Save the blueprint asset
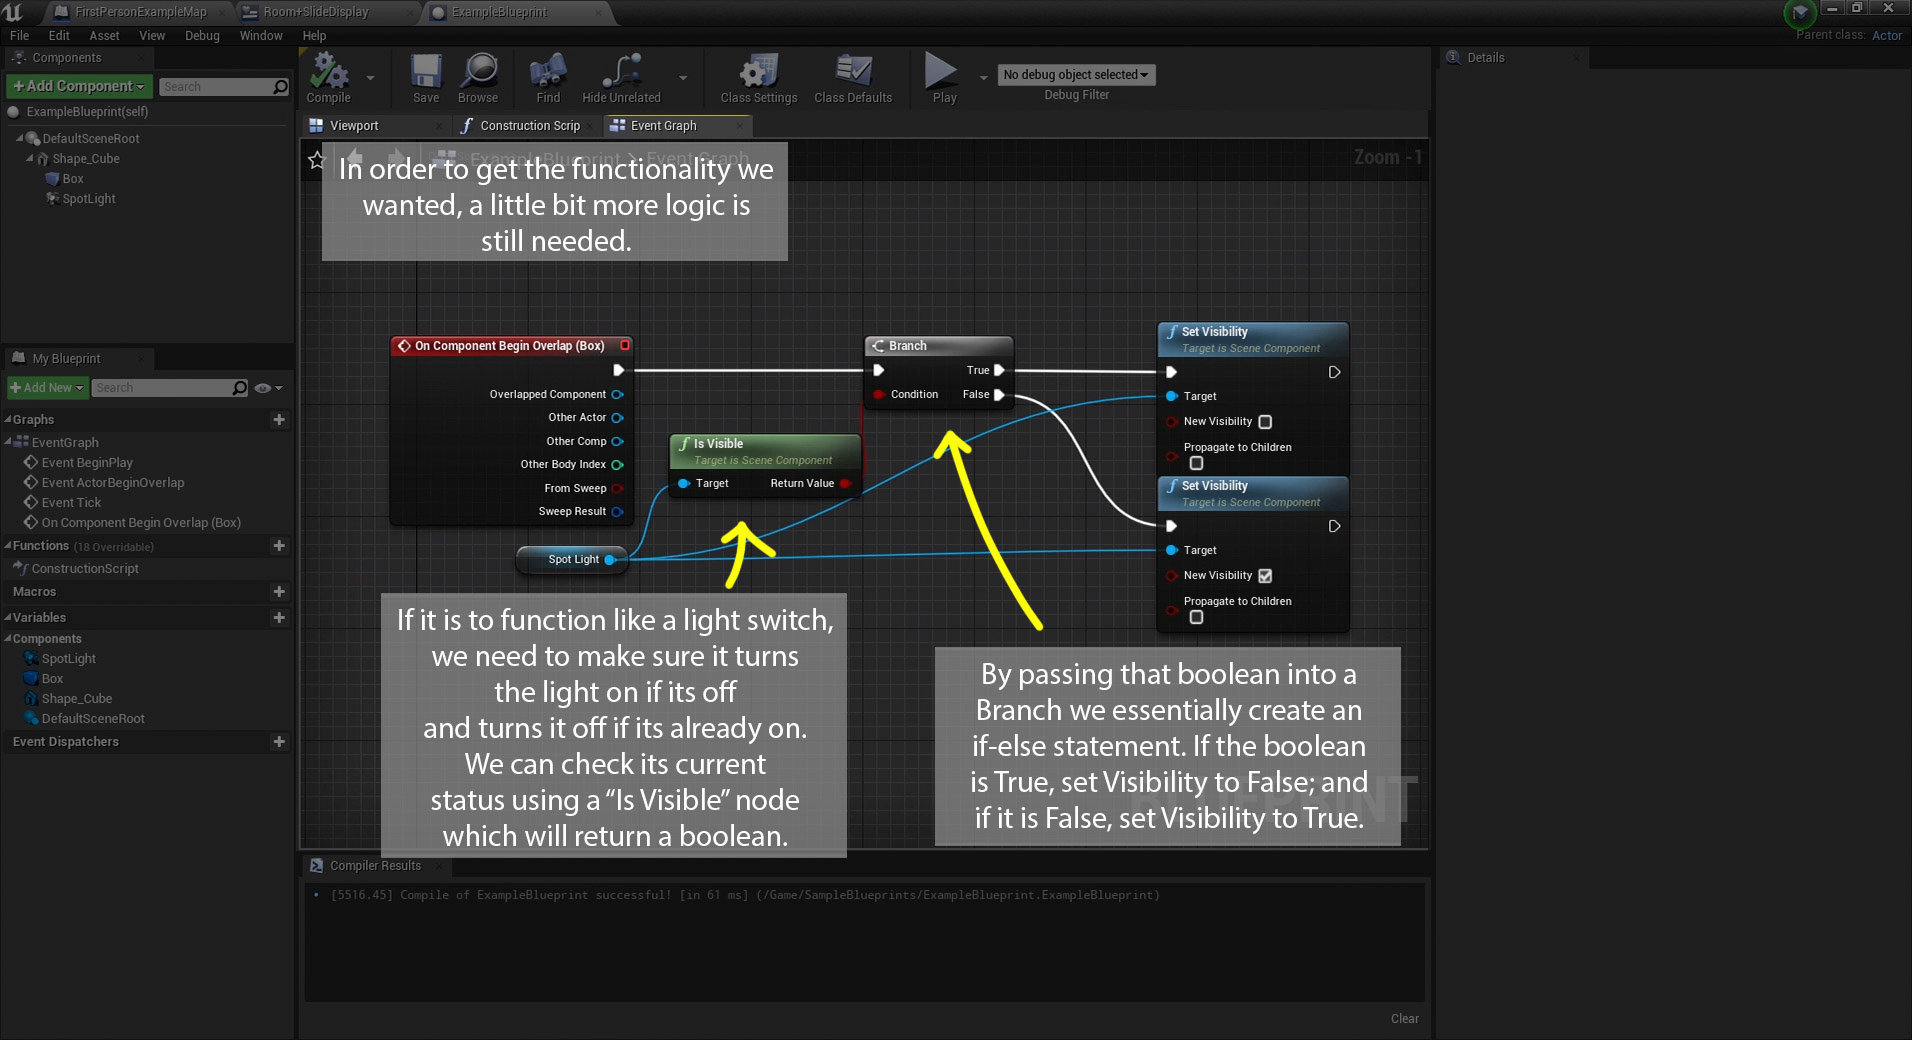This screenshot has height=1040, width=1912. pyautogui.click(x=426, y=78)
